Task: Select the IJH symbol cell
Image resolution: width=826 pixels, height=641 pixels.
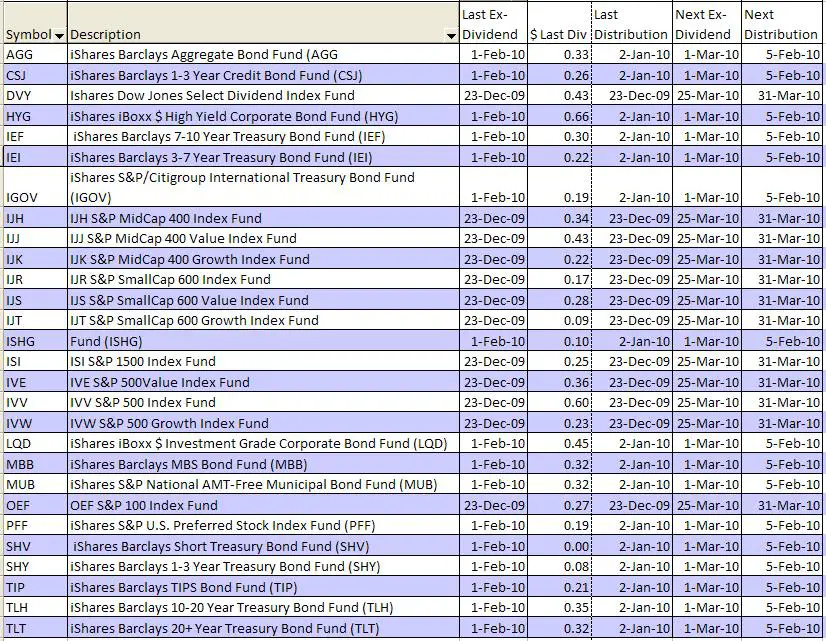Action: [x=35, y=218]
